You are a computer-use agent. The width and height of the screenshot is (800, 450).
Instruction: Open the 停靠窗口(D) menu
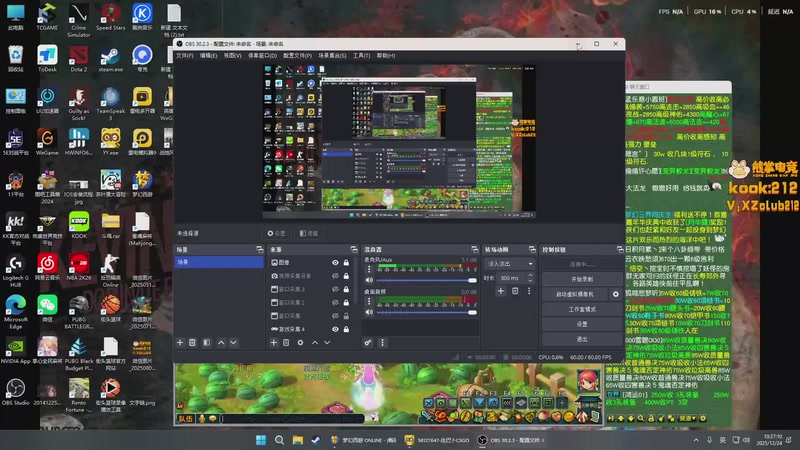pyautogui.click(x=262, y=56)
